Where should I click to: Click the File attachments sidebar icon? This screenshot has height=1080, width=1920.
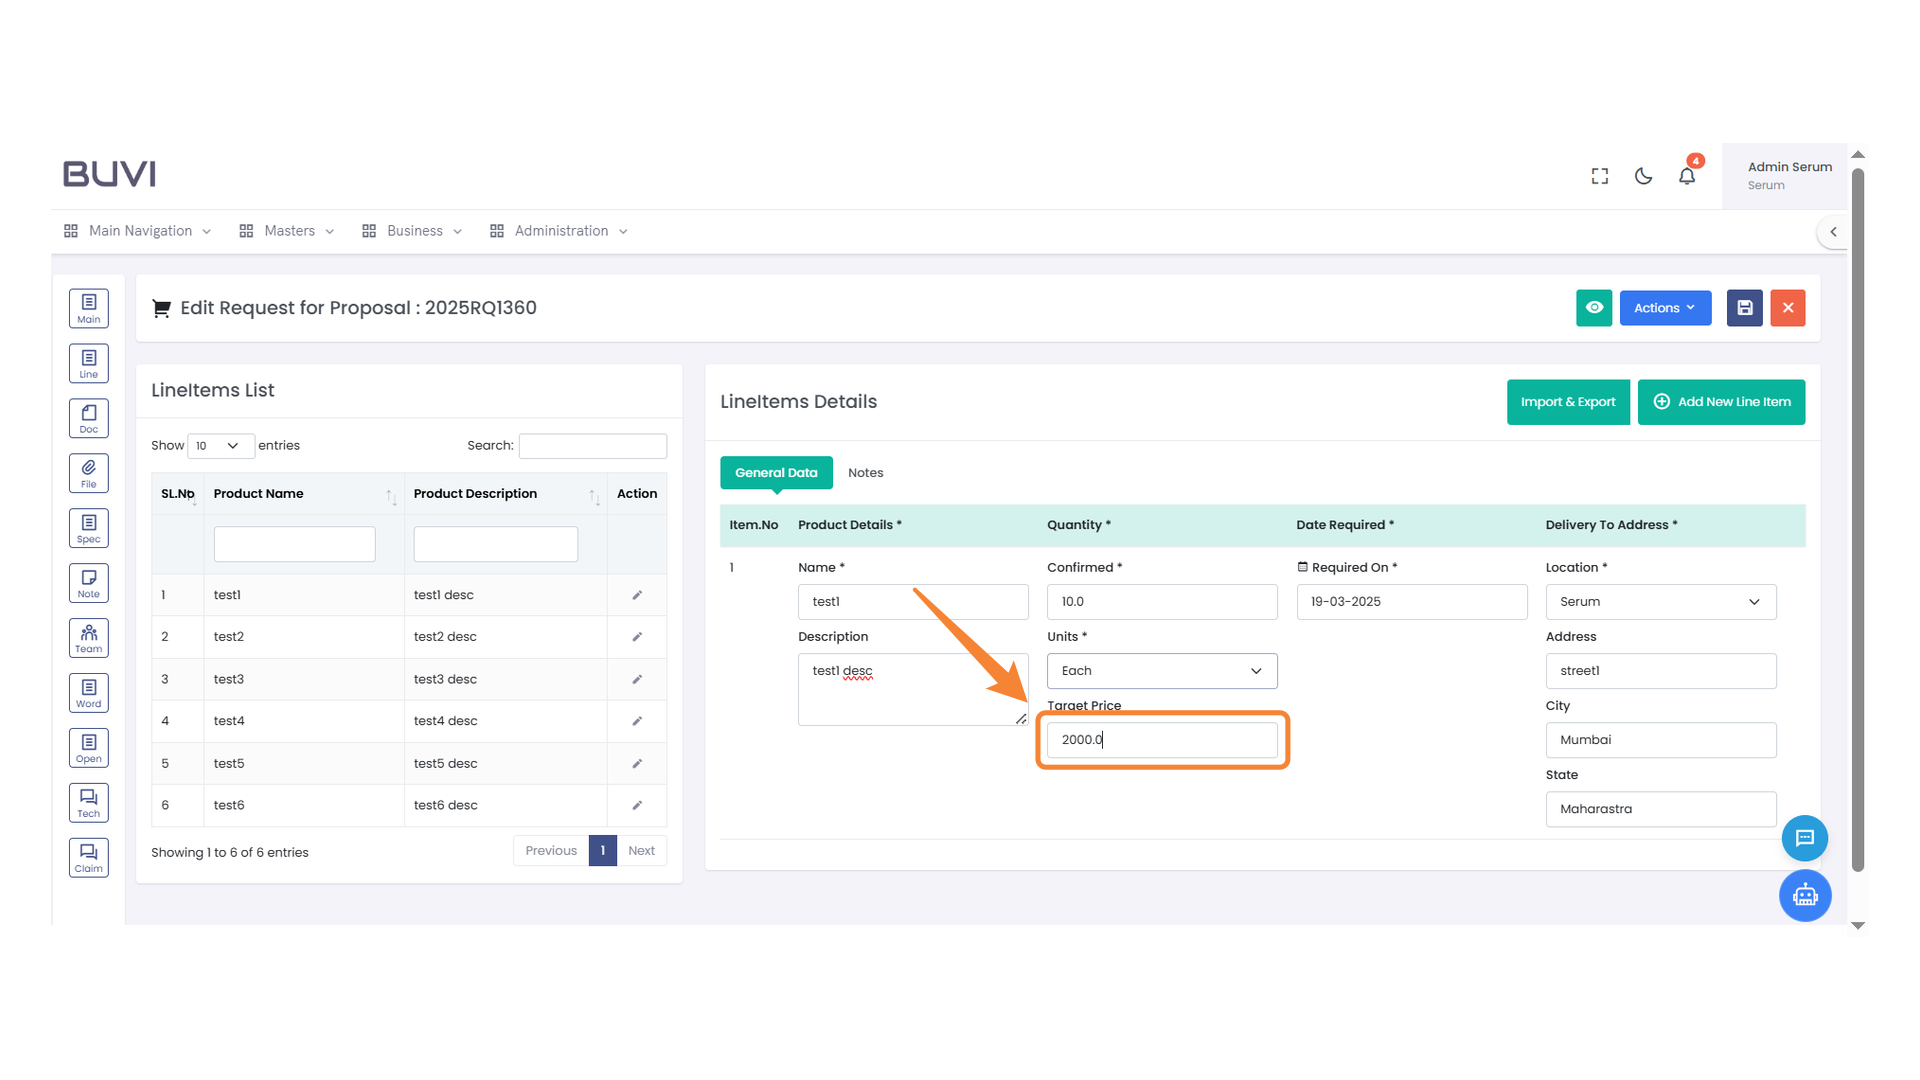click(x=88, y=472)
